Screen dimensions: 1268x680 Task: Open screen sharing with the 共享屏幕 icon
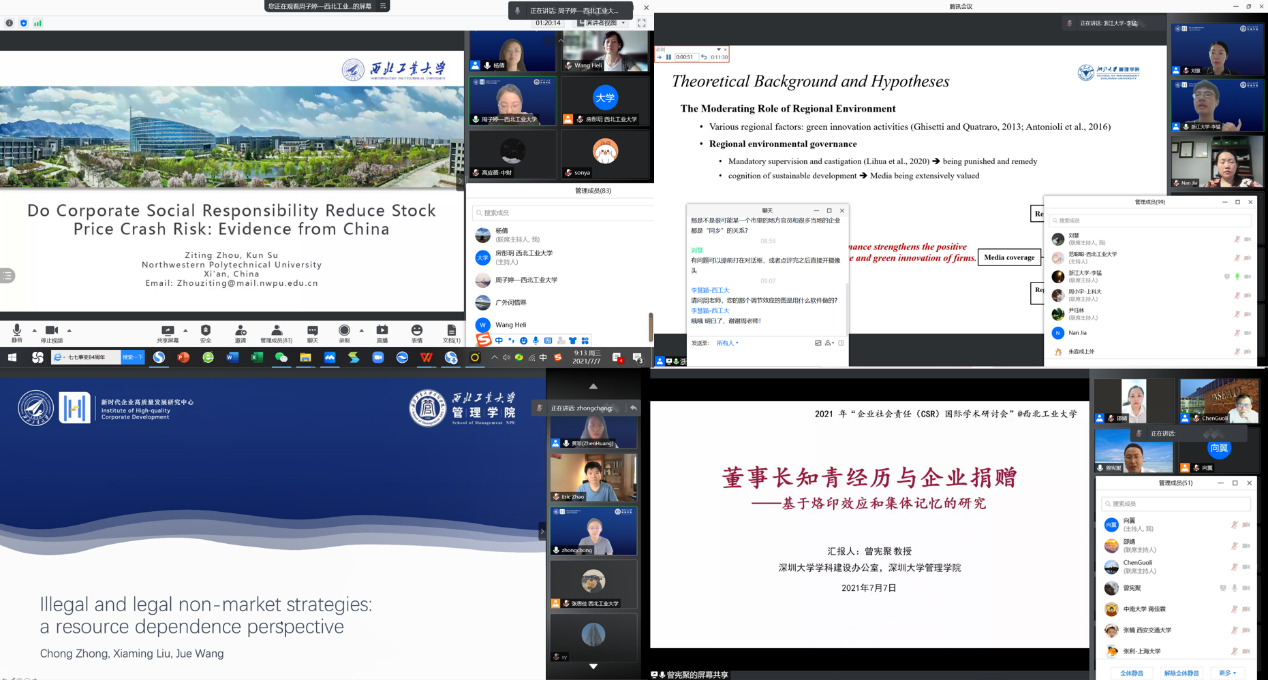(166, 332)
